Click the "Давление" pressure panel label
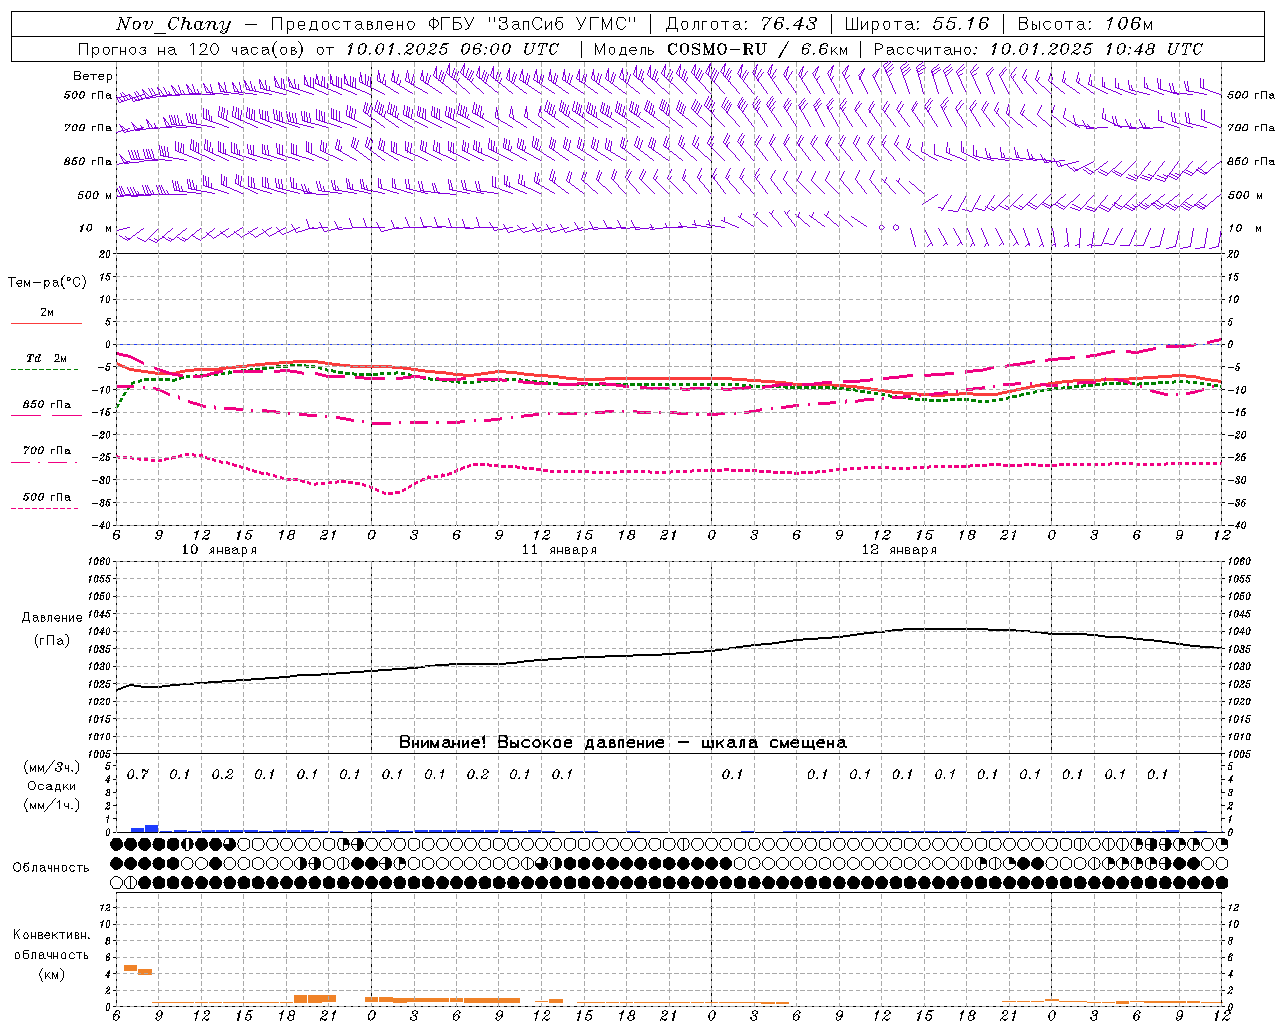 [x=52, y=618]
